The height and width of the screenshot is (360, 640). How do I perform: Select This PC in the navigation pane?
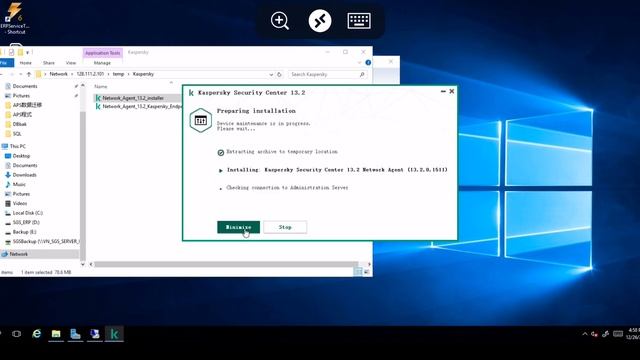[18, 146]
